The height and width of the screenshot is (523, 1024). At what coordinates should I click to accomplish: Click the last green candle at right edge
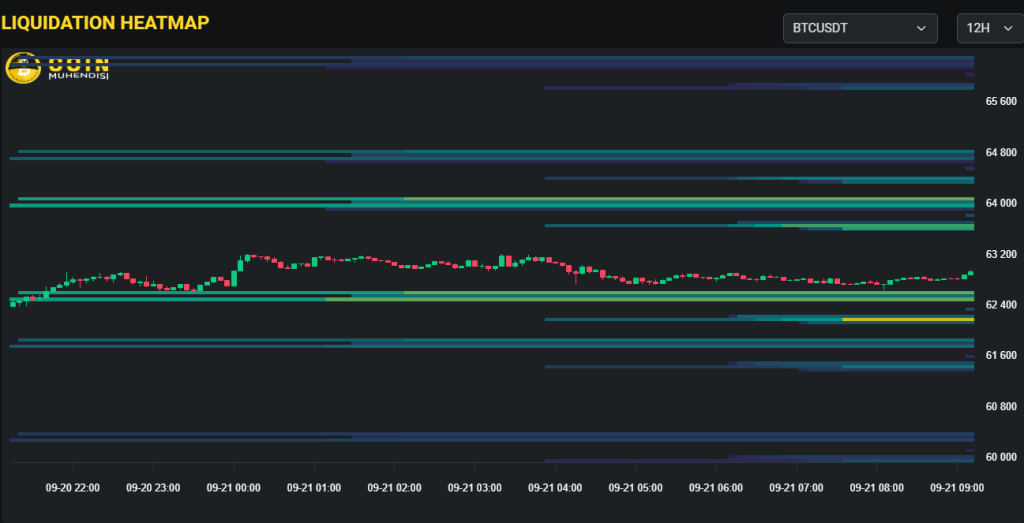(969, 273)
